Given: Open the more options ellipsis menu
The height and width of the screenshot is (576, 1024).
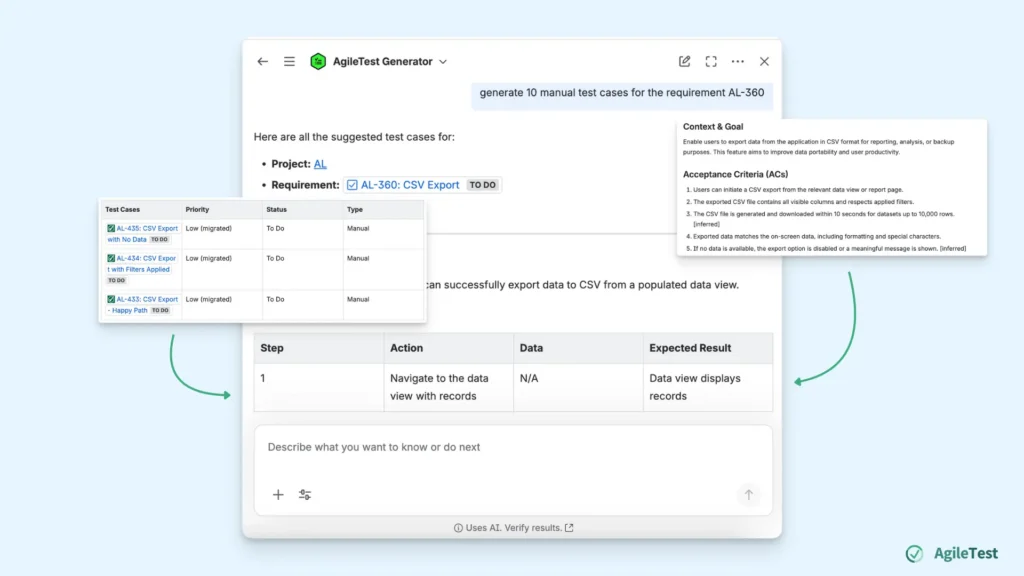Looking at the screenshot, I should pos(737,61).
